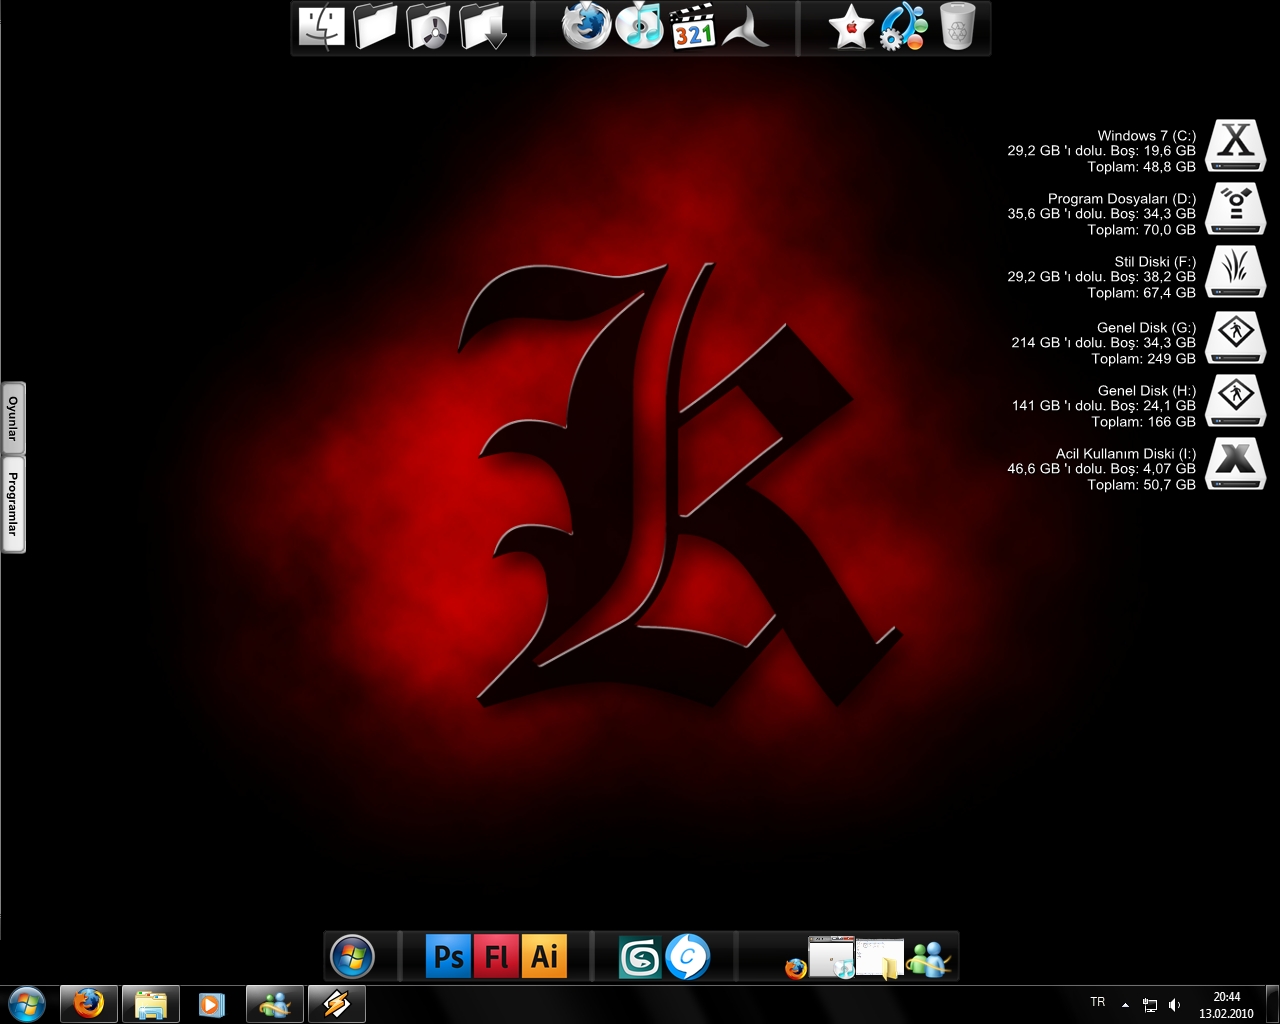Open the star icon with red apple
Image resolution: width=1280 pixels, height=1024 pixels.
(x=851, y=28)
